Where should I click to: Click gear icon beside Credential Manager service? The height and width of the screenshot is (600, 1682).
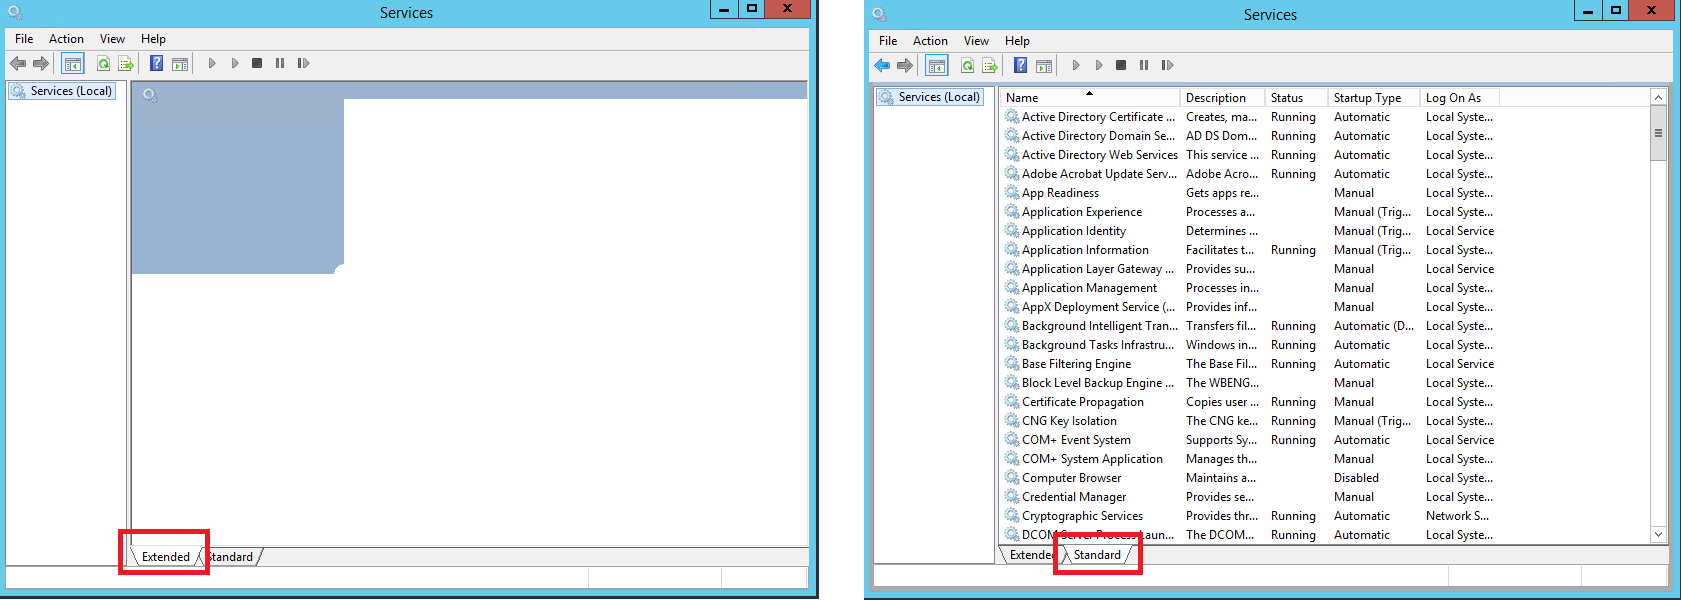pos(1012,496)
